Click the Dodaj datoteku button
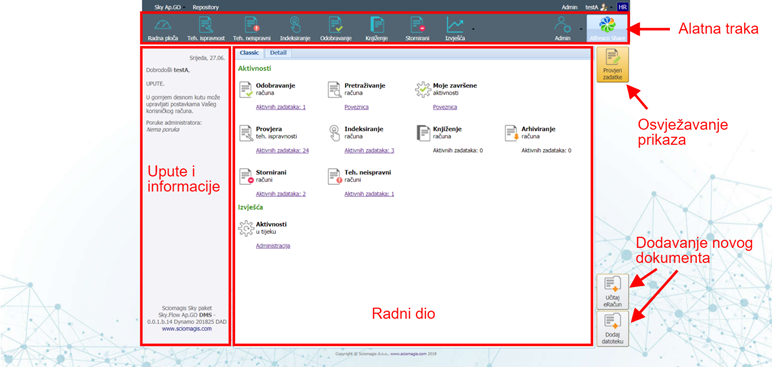Screen dimensions: 772x367 pyautogui.click(x=612, y=329)
